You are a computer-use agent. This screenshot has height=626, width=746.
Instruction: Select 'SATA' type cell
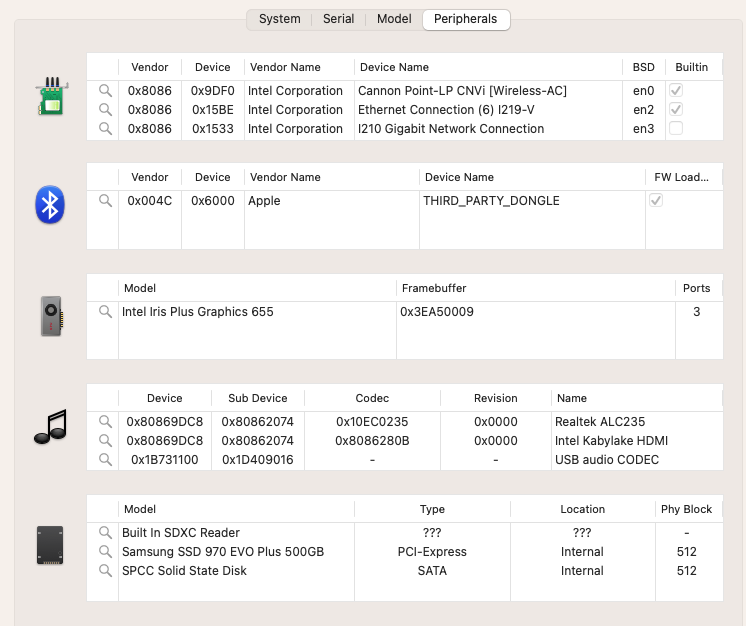point(432,570)
